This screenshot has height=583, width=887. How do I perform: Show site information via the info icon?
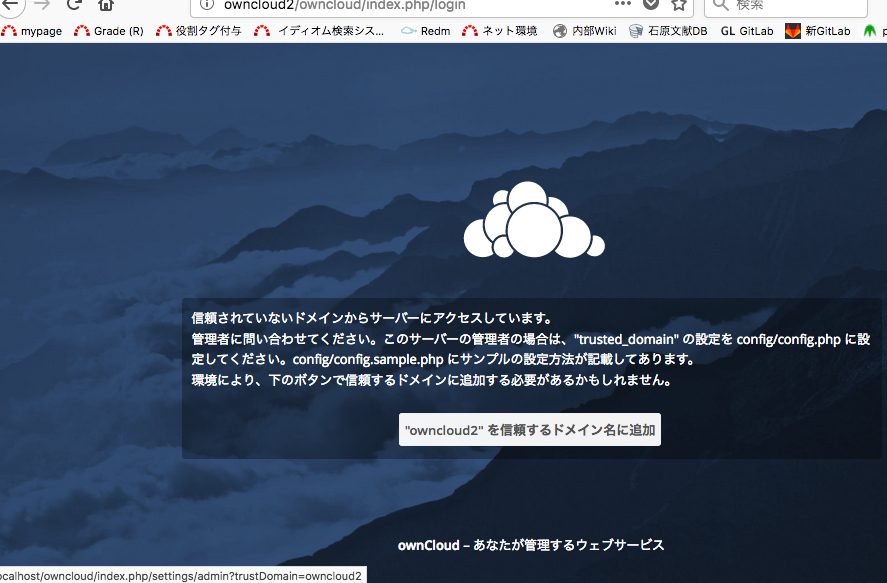207,5
